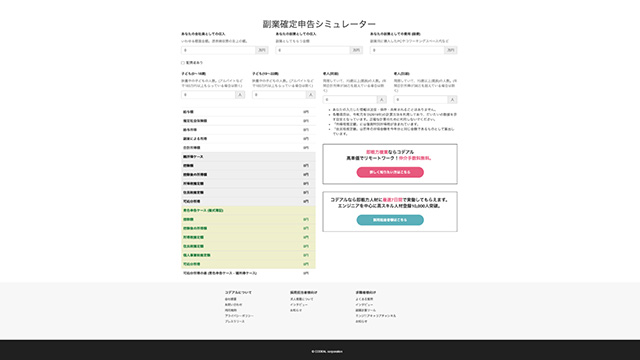Select the elderly living separately count input
This screenshot has height=360, width=640.
coord(421,100)
